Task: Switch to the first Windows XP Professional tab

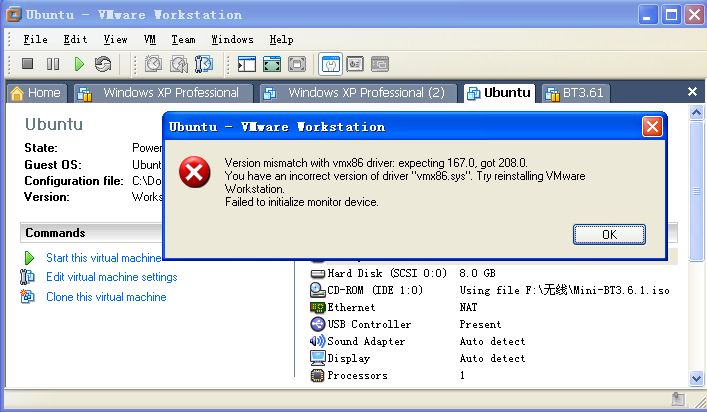Action: pos(162,93)
